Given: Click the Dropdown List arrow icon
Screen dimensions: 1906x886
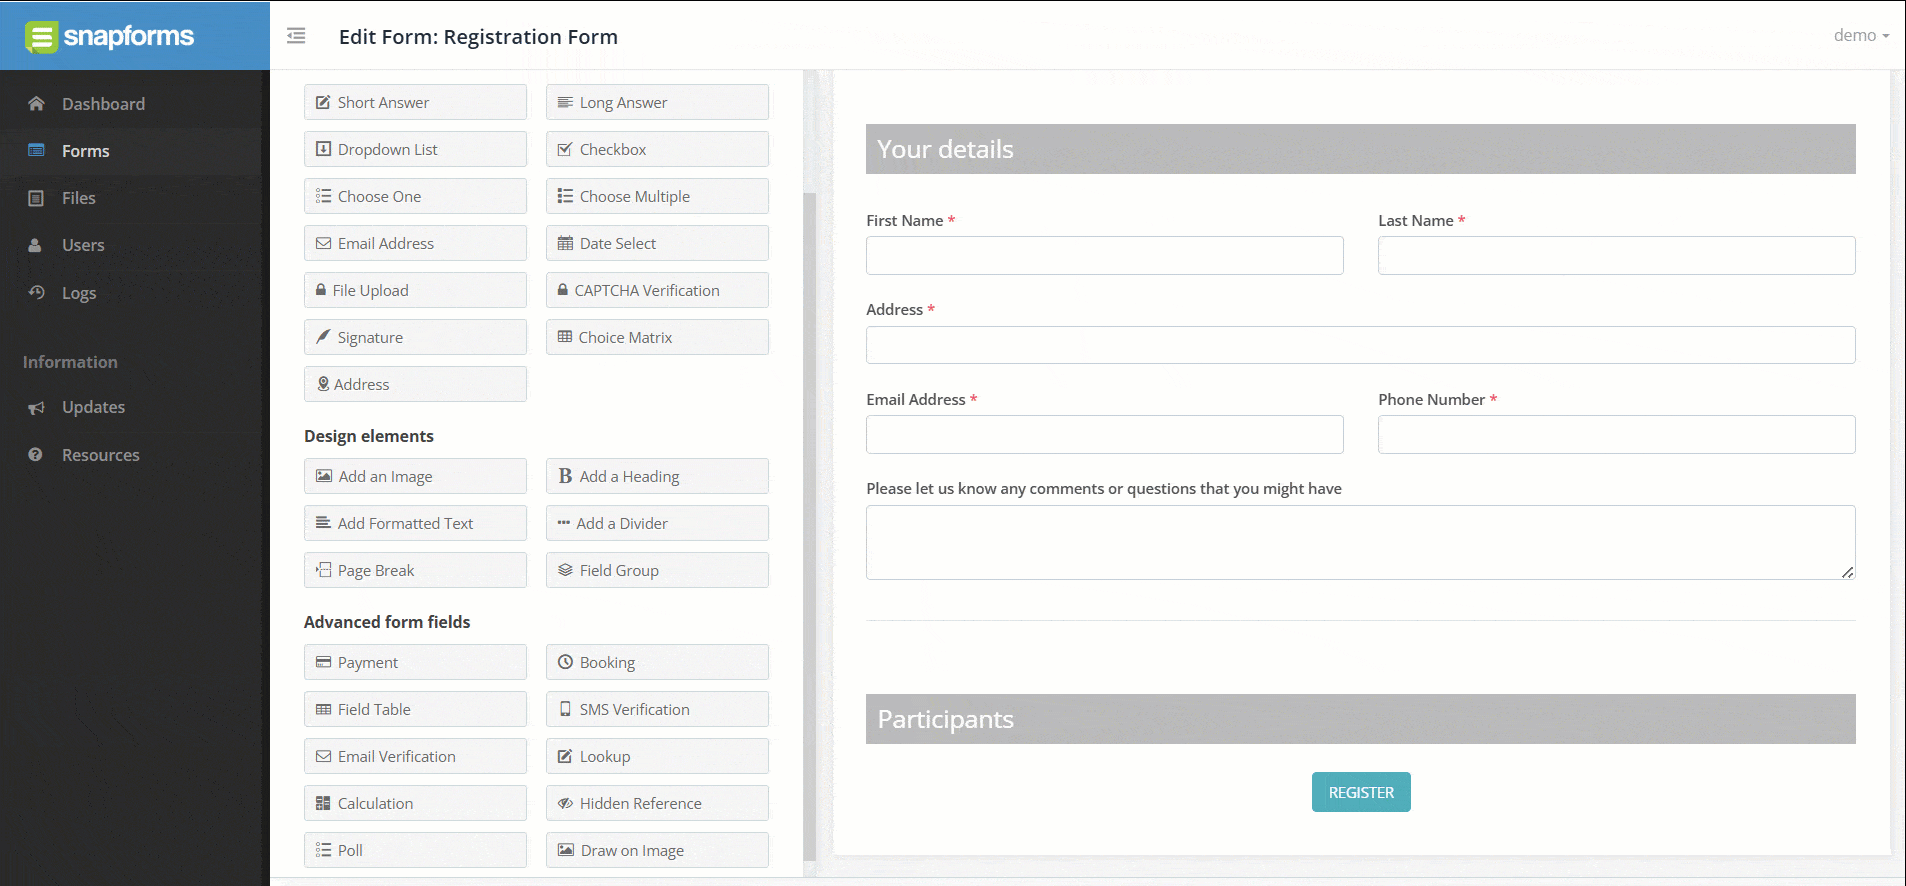Looking at the screenshot, I should pyautogui.click(x=323, y=149).
